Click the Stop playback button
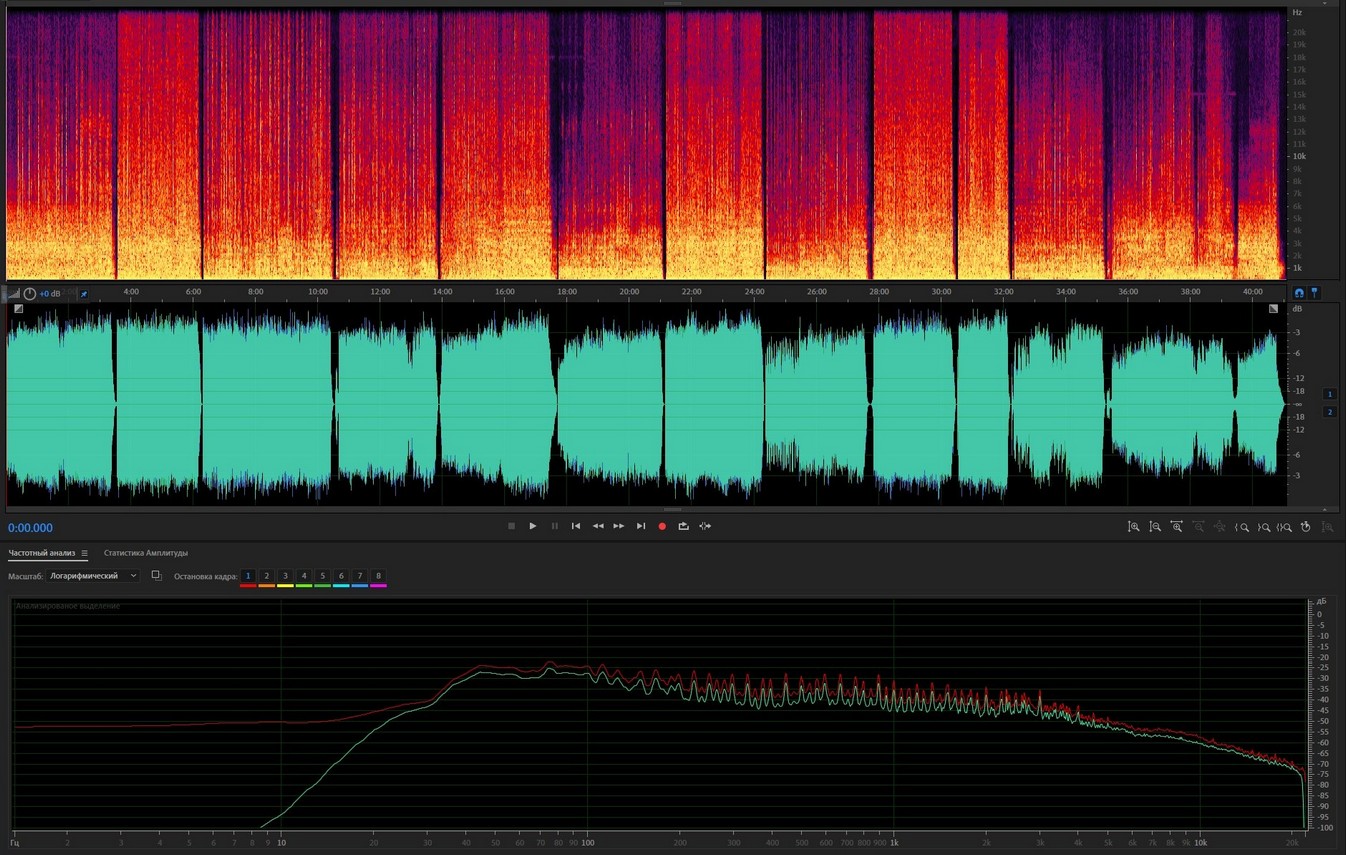Screen dimensions: 1346x855 click(511, 526)
